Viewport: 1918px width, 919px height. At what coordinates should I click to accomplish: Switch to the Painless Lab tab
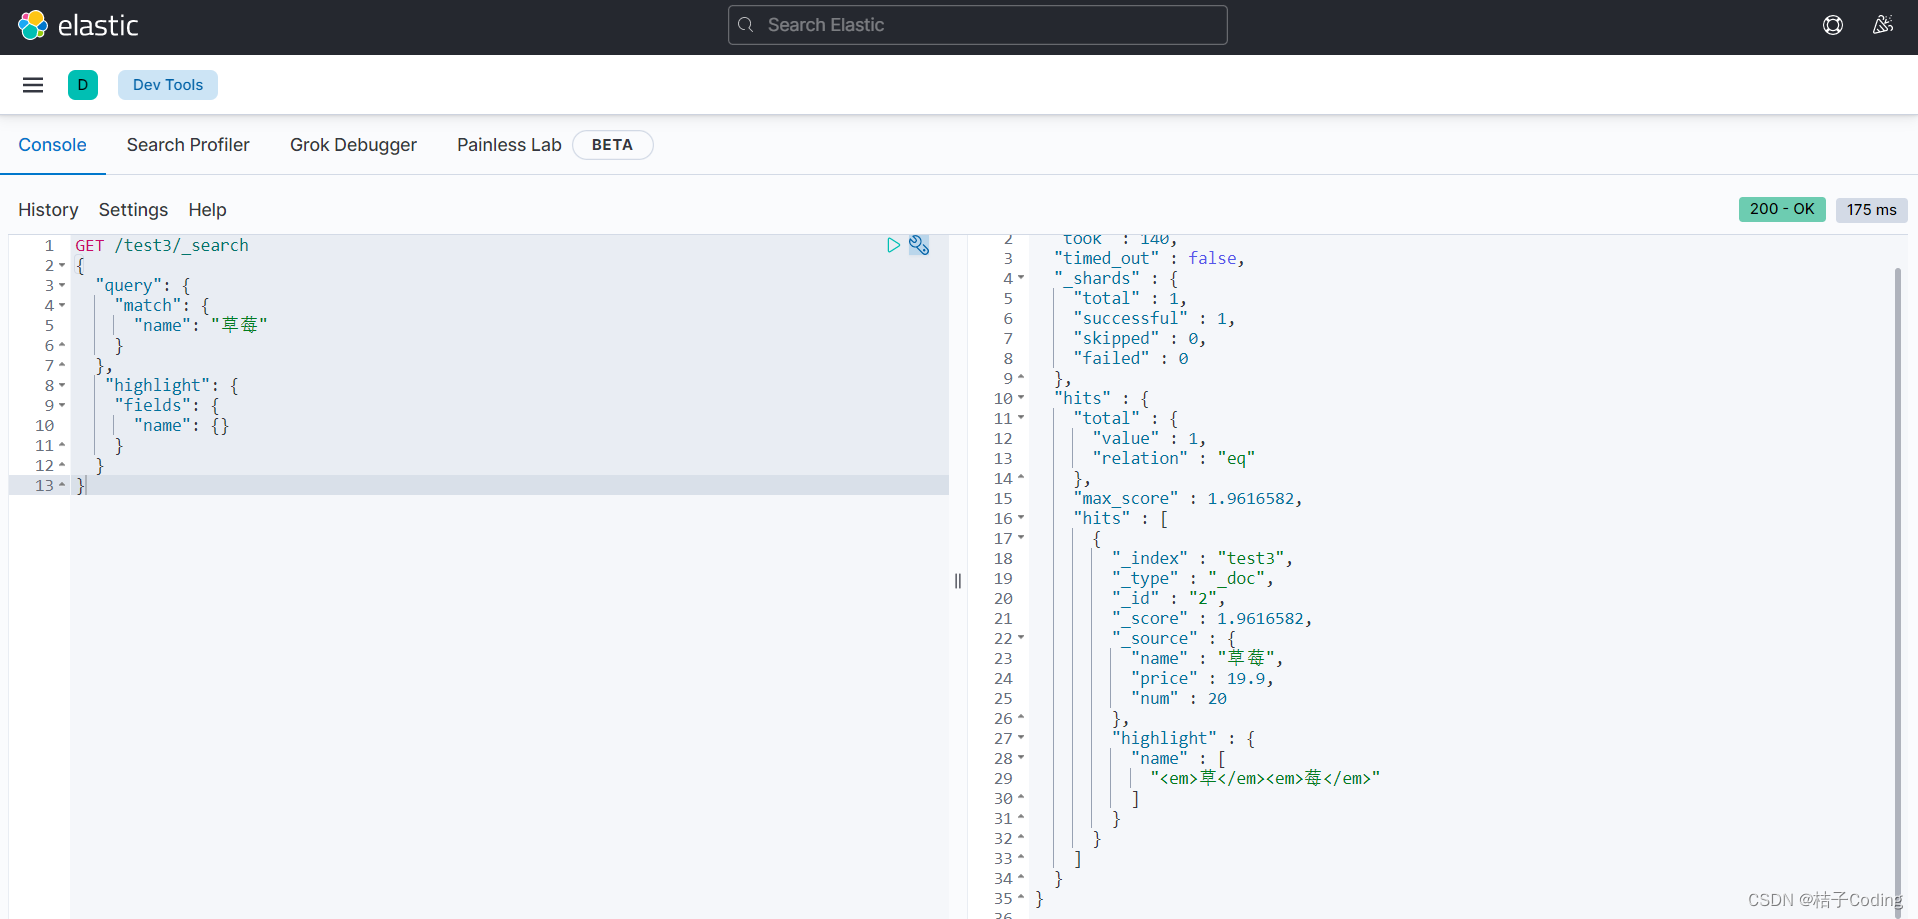coord(509,145)
